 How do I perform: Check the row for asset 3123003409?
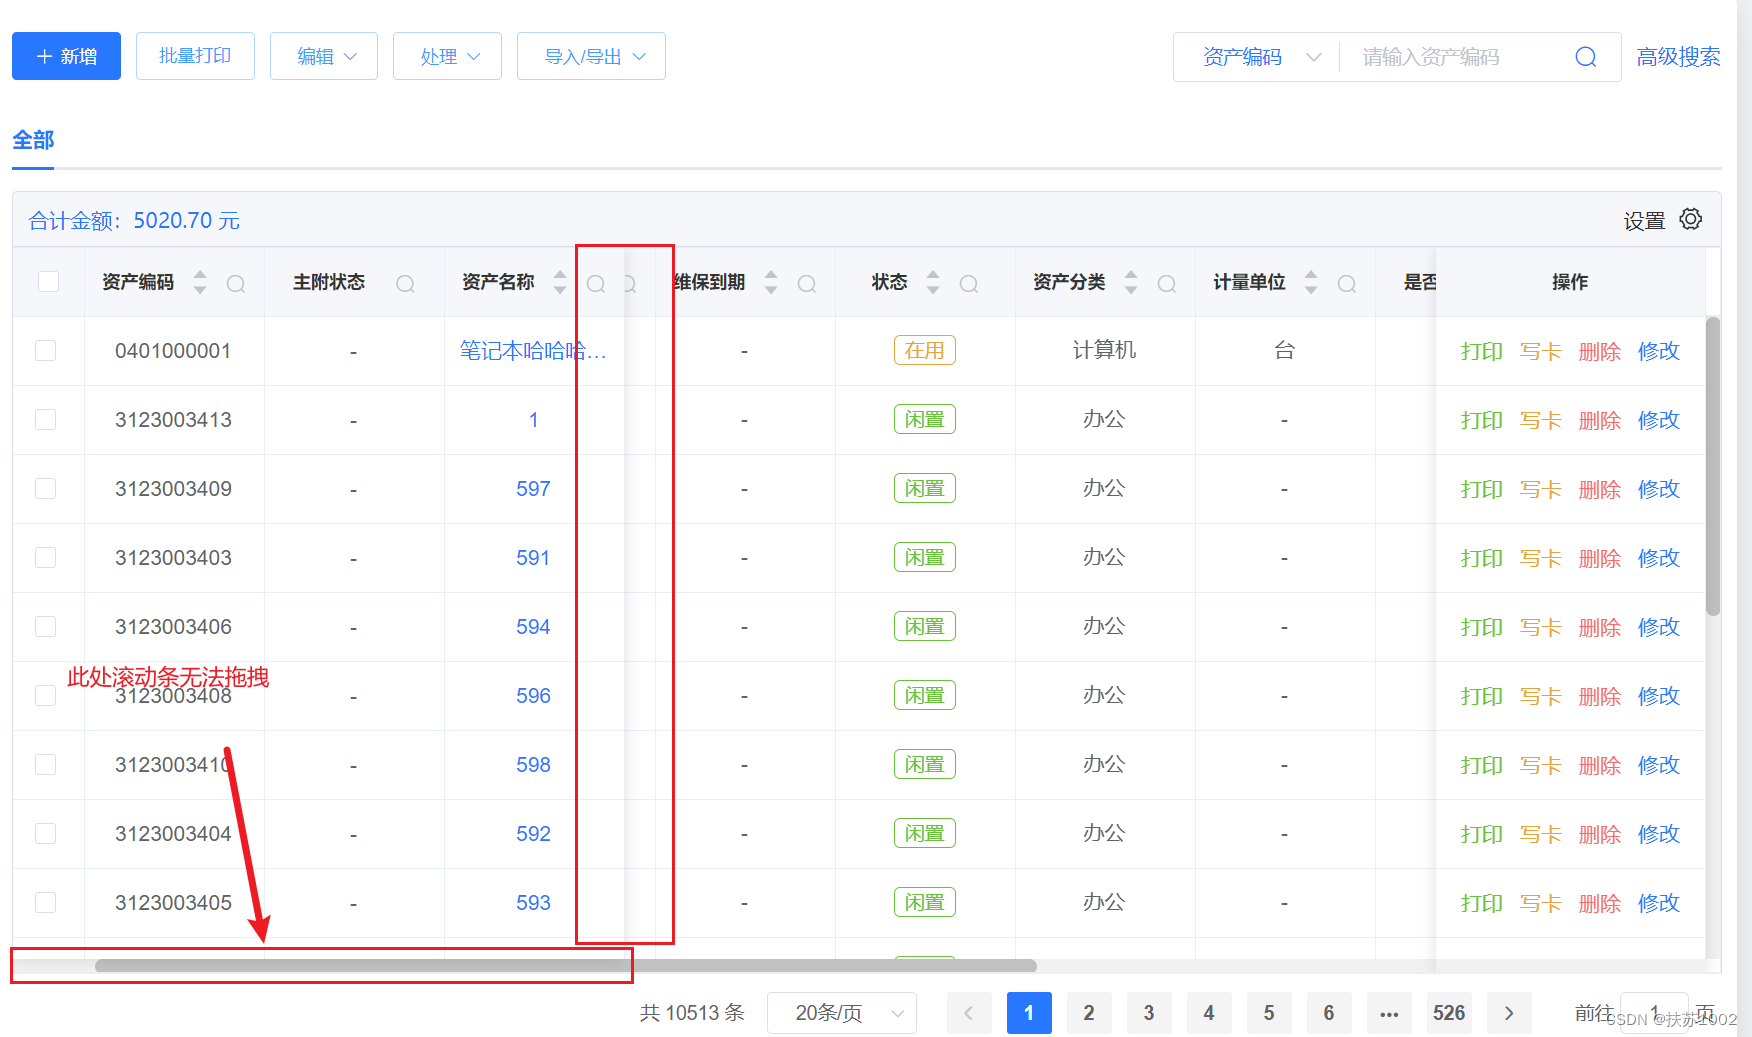tap(45, 488)
